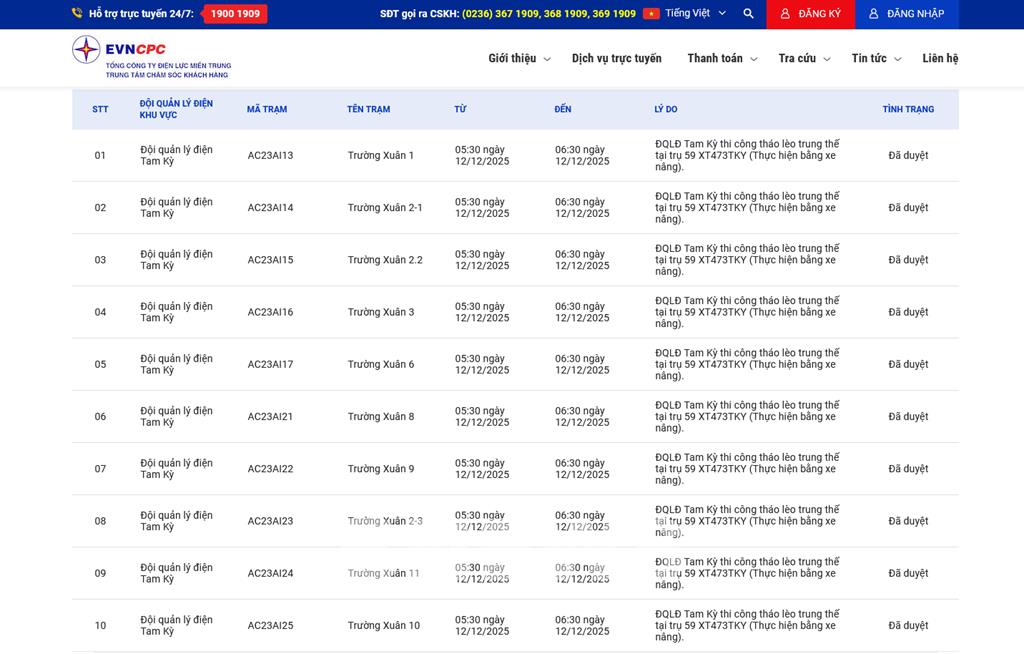Click the search magnifier icon
The width and height of the screenshot is (1024, 654).
click(748, 14)
